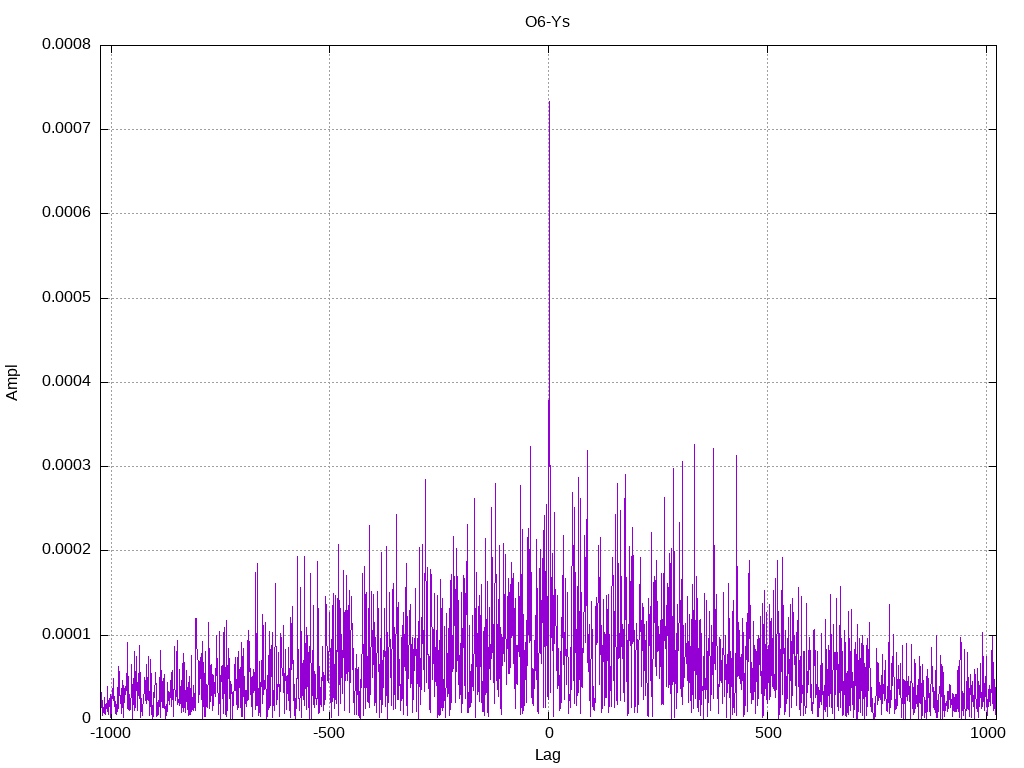Click the top of the central peak at lag 0
This screenshot has width=1024, height=768.
[549, 102]
